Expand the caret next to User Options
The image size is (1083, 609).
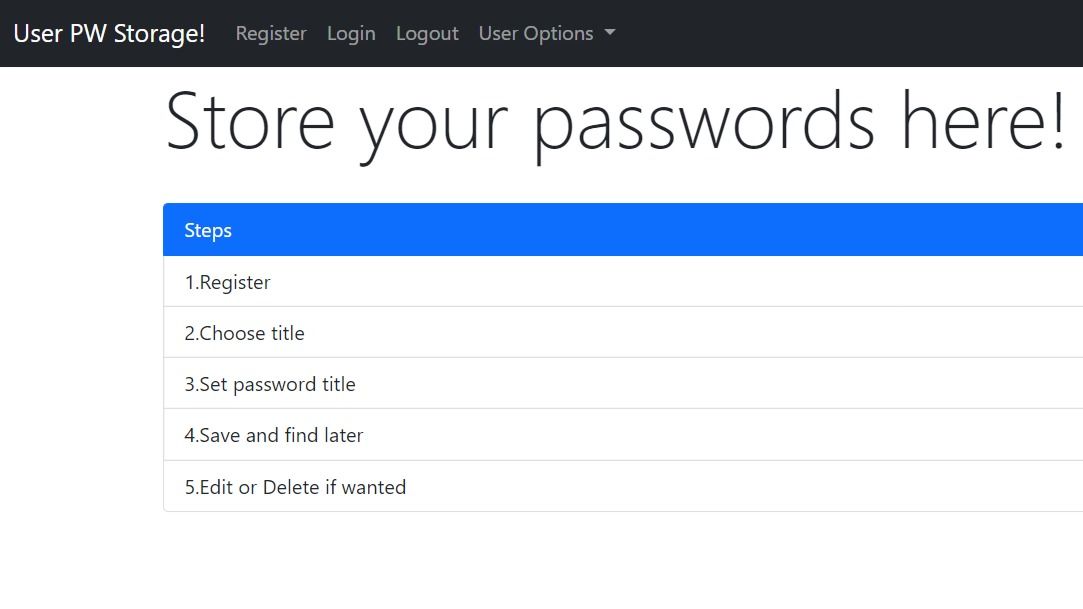click(610, 33)
